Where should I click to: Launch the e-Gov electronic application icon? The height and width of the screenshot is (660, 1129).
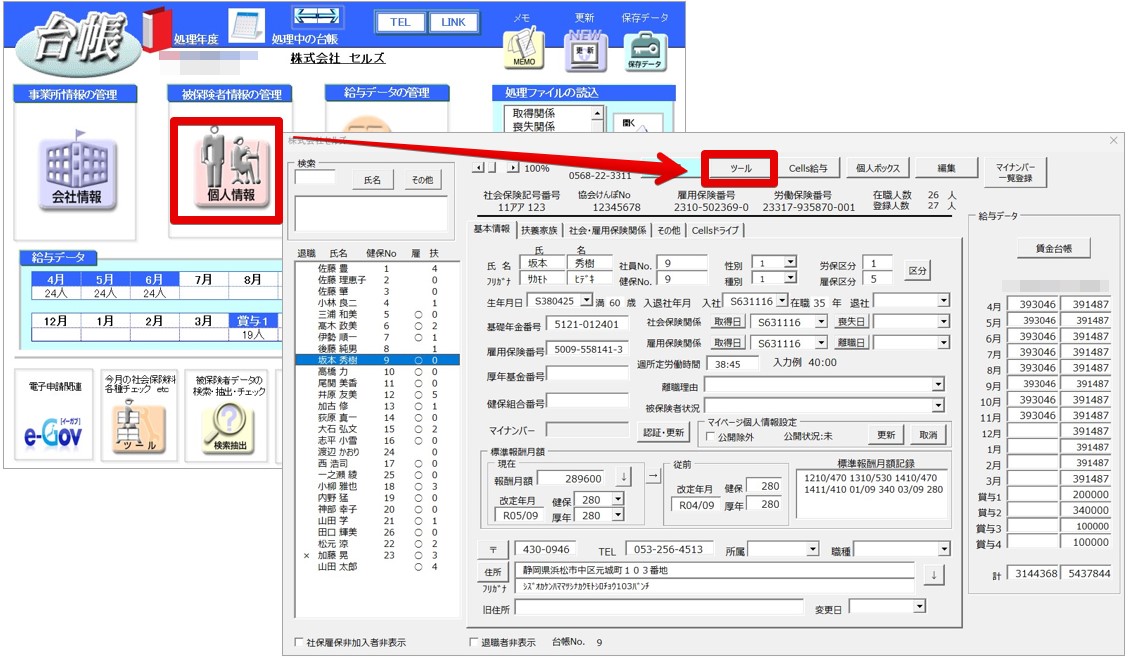click(53, 433)
